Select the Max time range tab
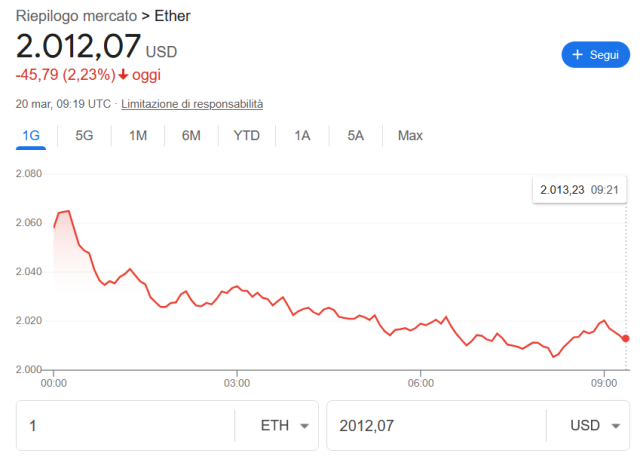This screenshot has height=456, width=640. click(x=410, y=136)
